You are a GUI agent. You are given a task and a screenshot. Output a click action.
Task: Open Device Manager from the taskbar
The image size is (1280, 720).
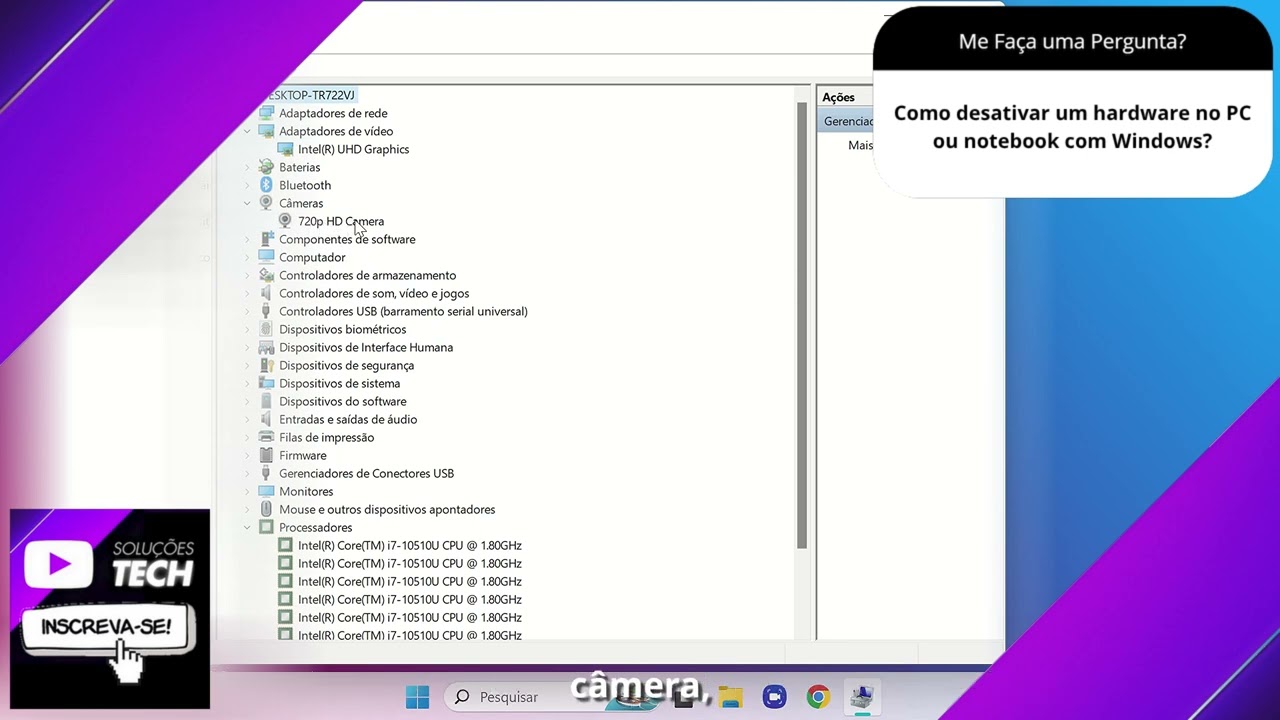pos(862,696)
